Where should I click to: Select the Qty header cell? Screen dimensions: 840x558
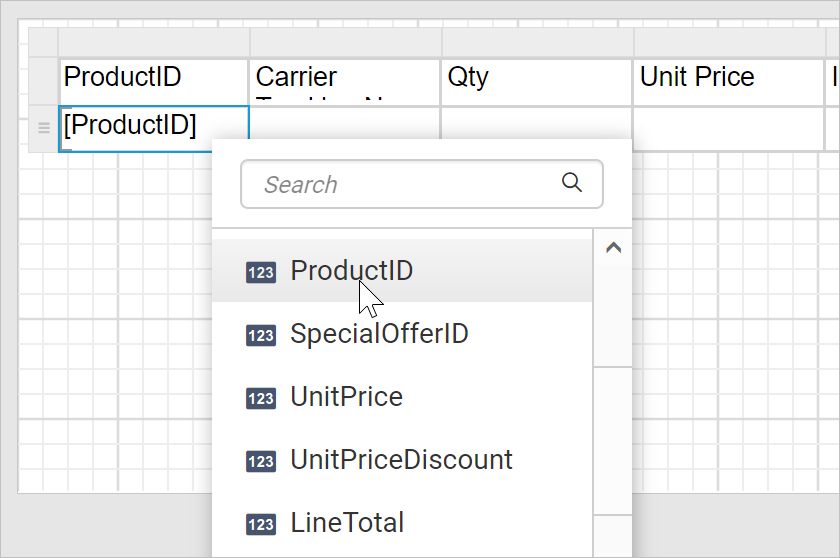[536, 82]
